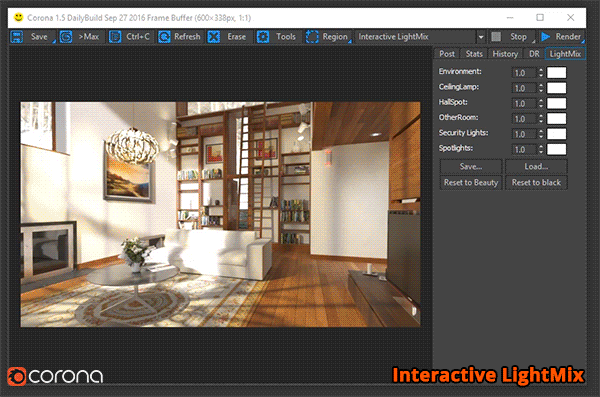Toggle Region render via Region label

[335, 37]
